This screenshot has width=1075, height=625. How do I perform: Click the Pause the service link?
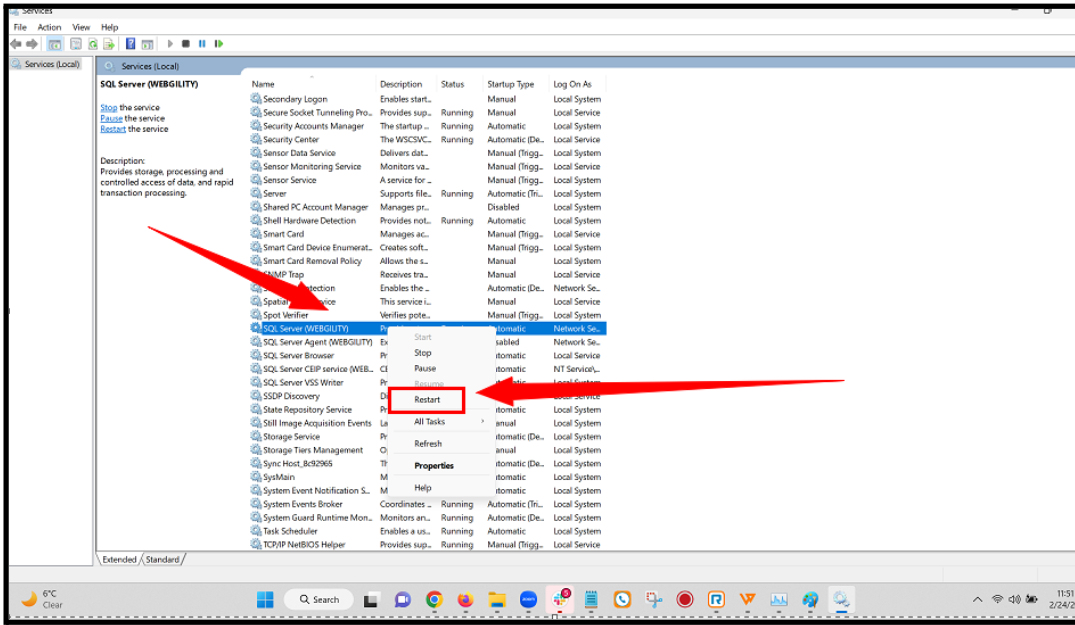coord(111,119)
